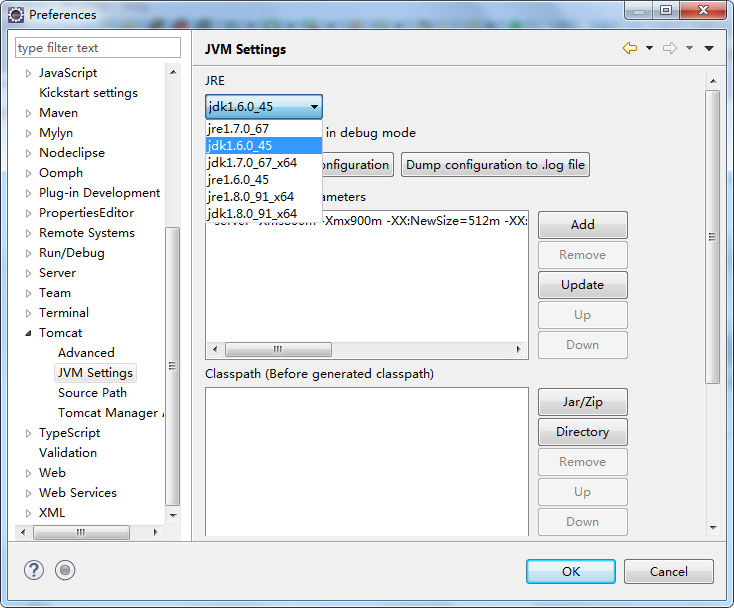Expand the JavaScript tree node
The height and width of the screenshot is (608, 734).
(29, 73)
